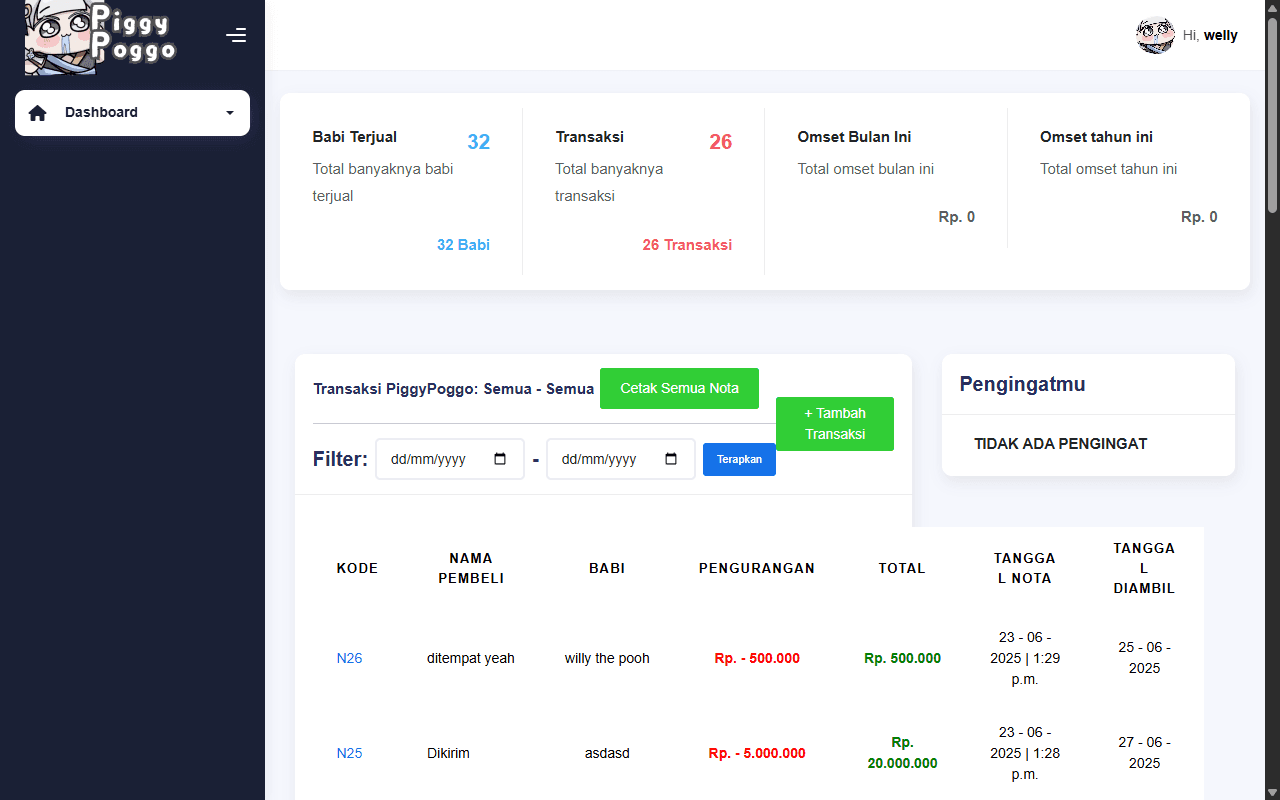Click the Transaksi card title
This screenshot has width=1280, height=800.
[x=590, y=137]
